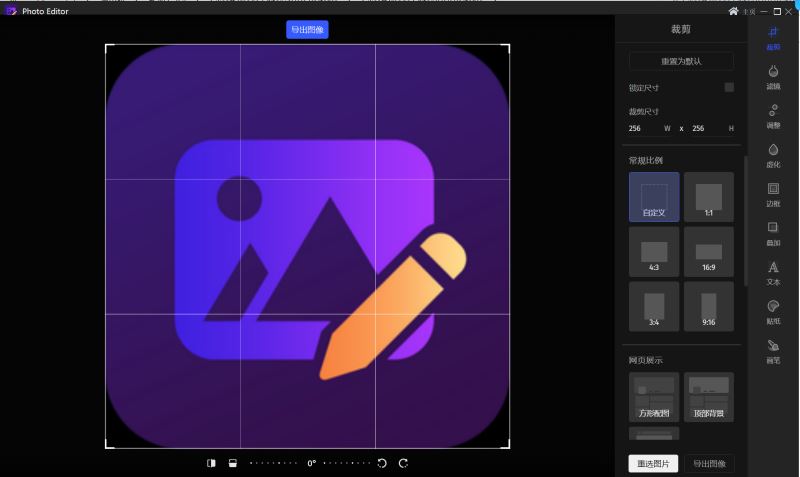Image resolution: width=800 pixels, height=477 pixels.
Task: Open the 虚化 blur tool
Action: pyautogui.click(x=773, y=156)
